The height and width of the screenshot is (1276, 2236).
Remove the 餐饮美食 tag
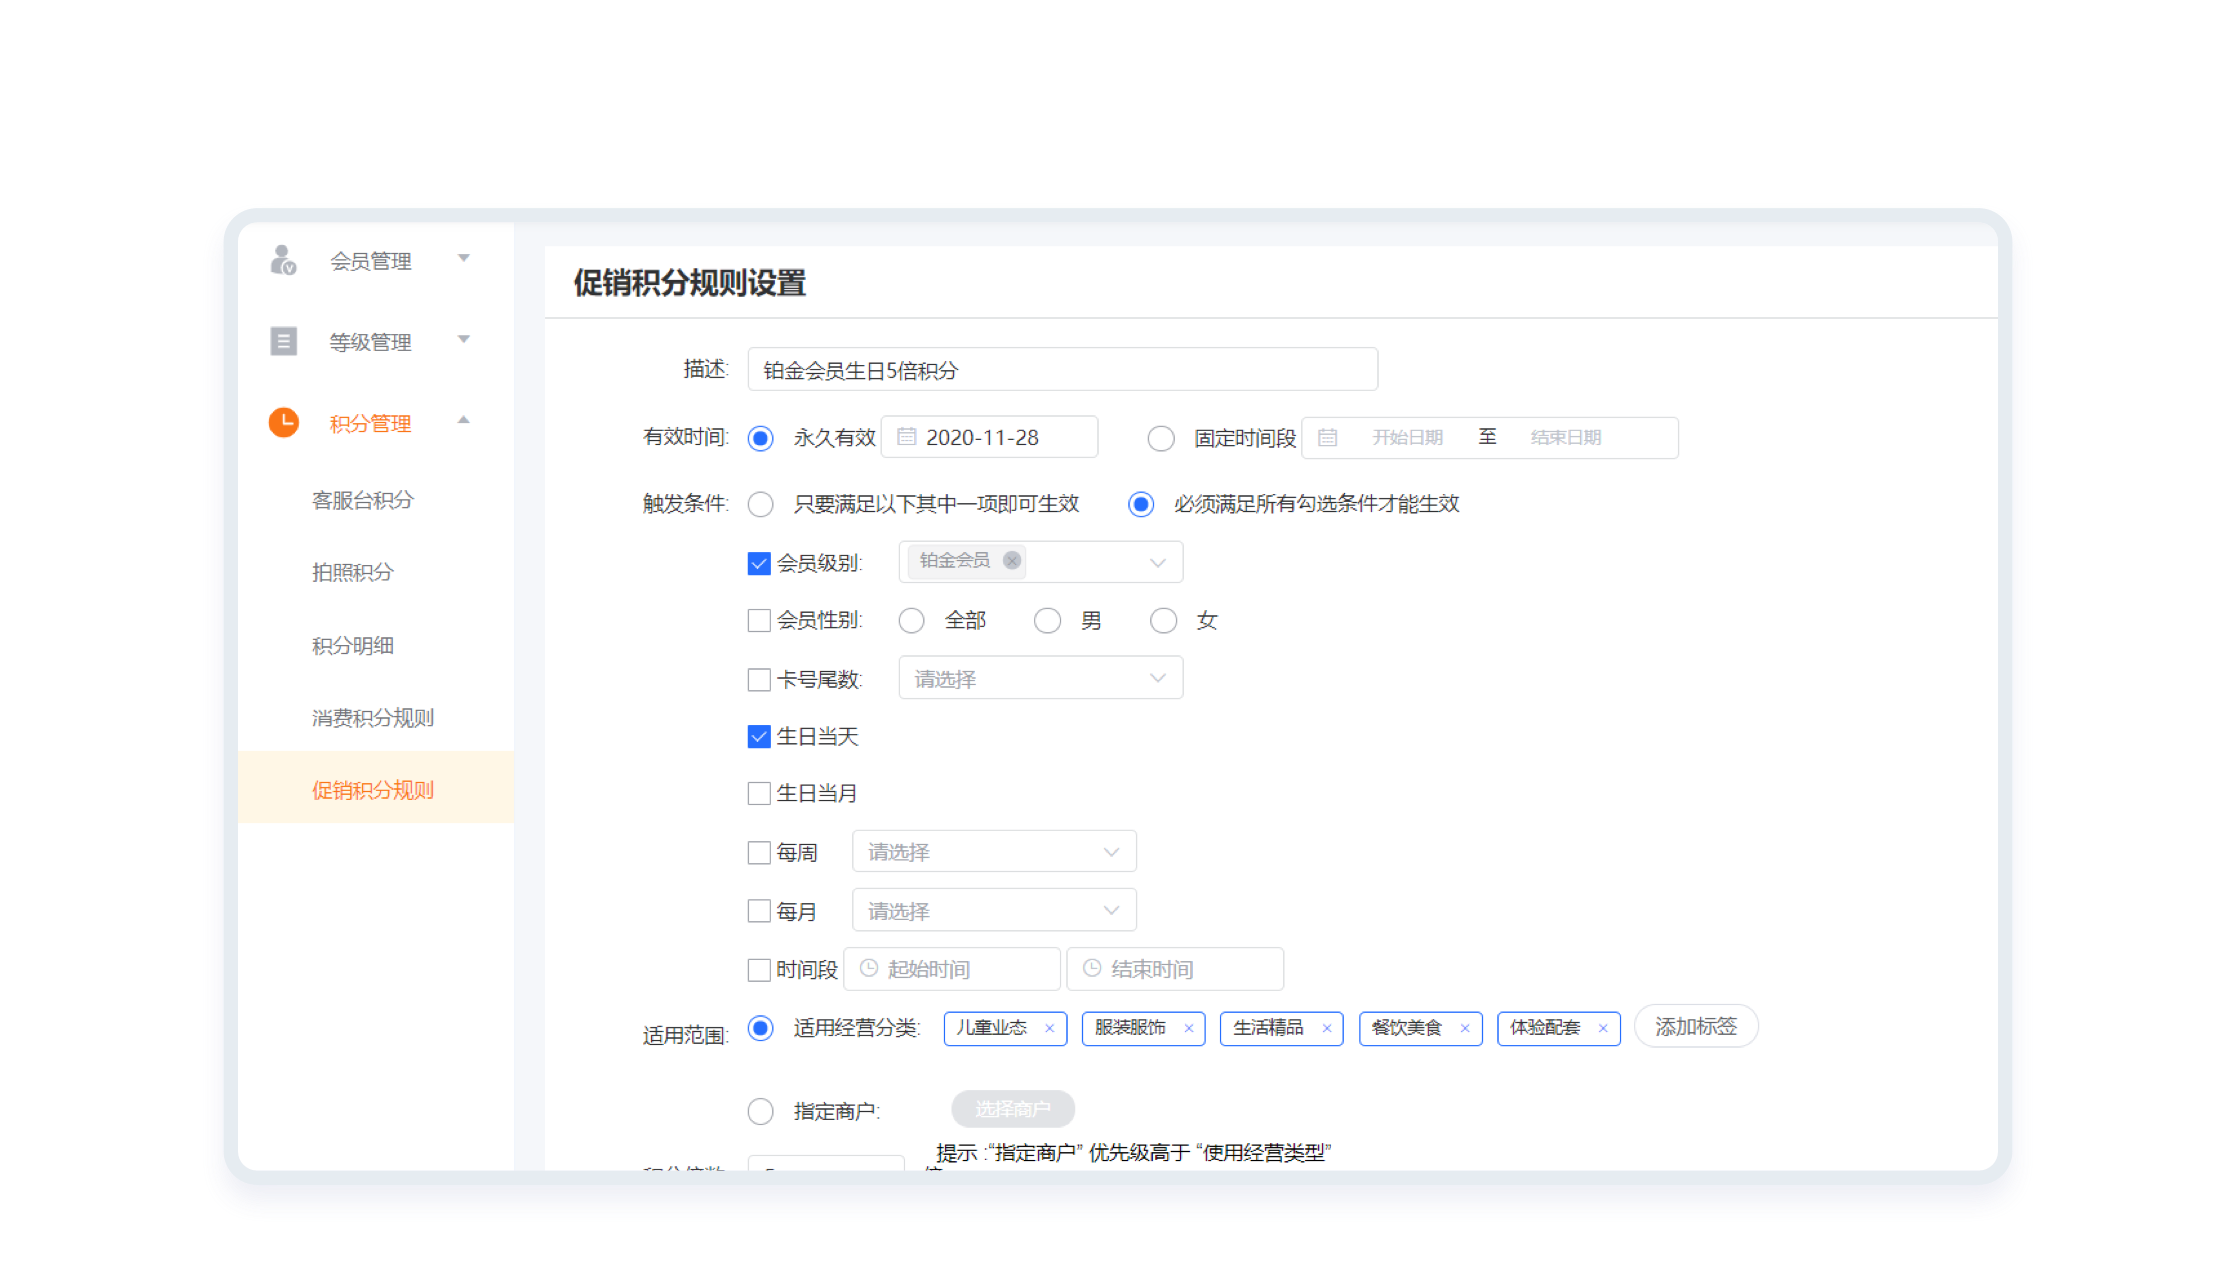pyautogui.click(x=1464, y=1028)
